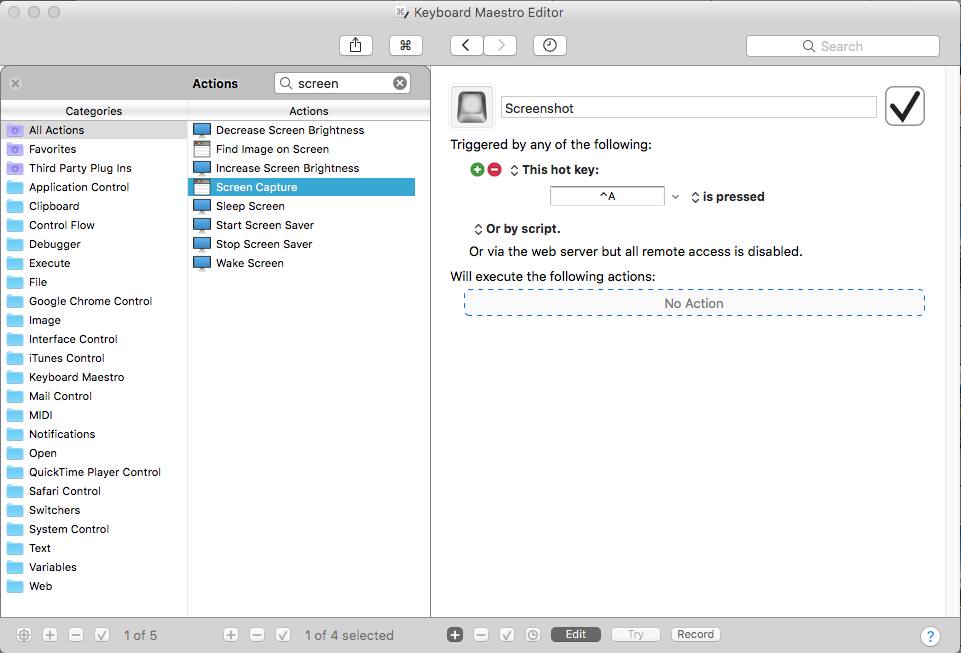Remove action with minus beside Edit
The height and width of the screenshot is (653, 961).
coord(481,635)
